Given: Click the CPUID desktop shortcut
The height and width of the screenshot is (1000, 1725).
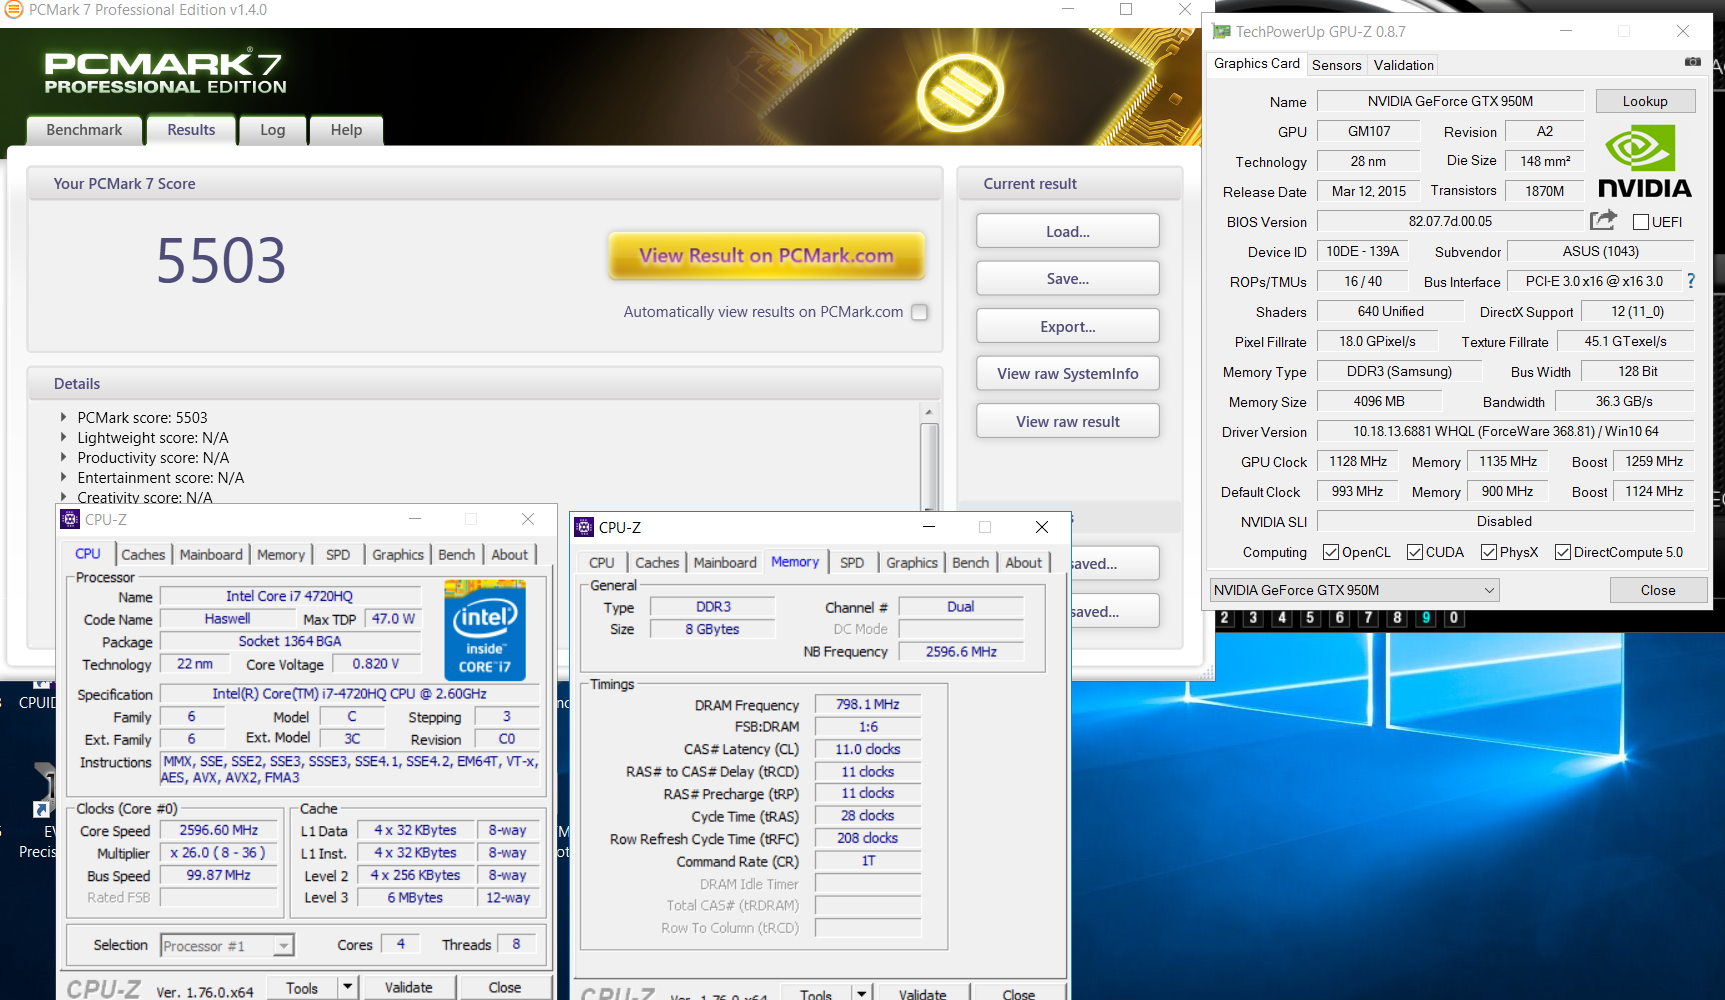Looking at the screenshot, I should (36, 695).
